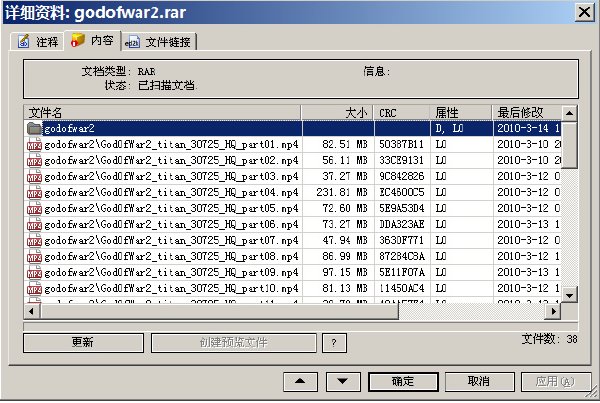The image size is (600, 403).
Task: Click MP4 icon of part07.mp4 row
Action: click(34, 241)
